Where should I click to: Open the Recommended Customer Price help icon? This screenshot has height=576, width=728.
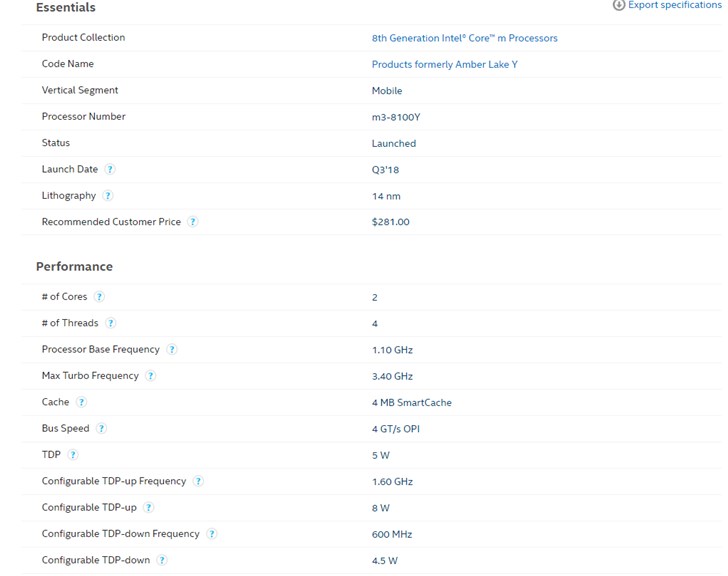coord(193,222)
